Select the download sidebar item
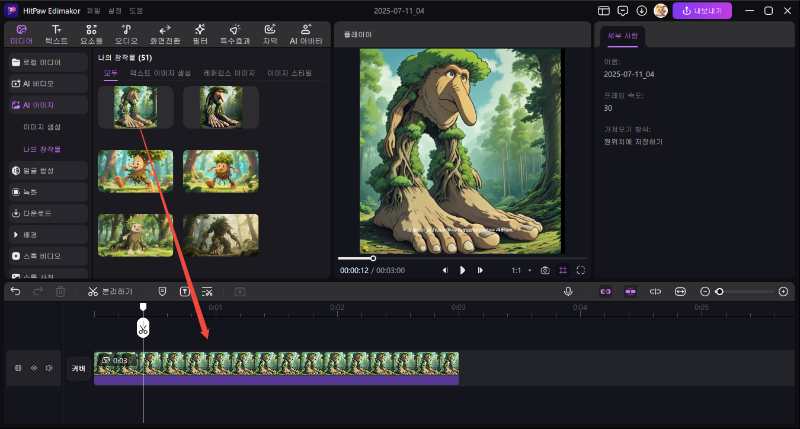Screen dimensions: 800x429 click(x=48, y=213)
